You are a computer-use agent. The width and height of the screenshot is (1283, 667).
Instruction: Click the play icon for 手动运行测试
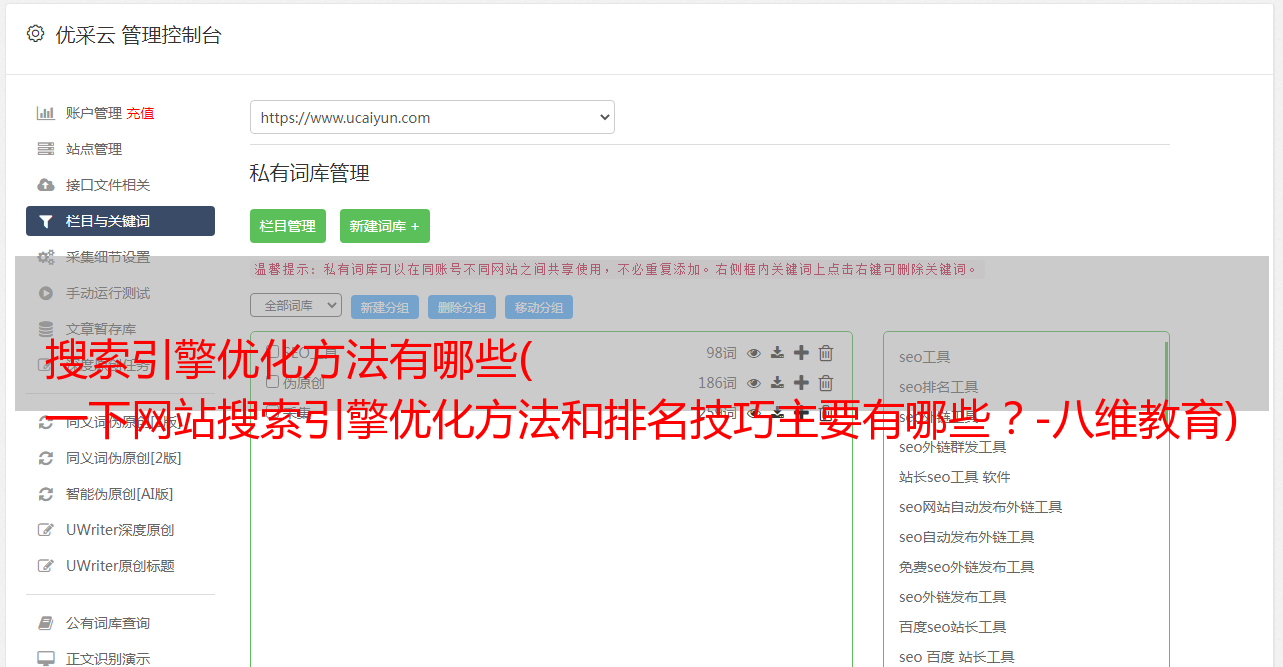45,293
